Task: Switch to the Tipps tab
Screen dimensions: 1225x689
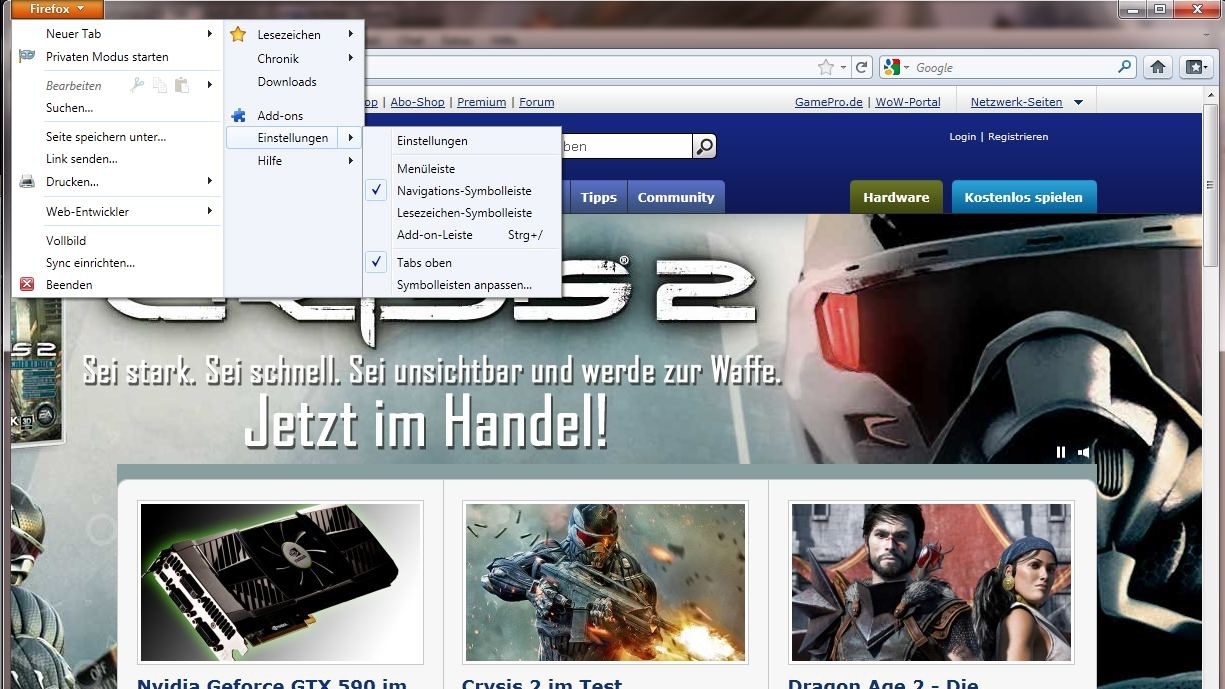Action: click(x=598, y=197)
